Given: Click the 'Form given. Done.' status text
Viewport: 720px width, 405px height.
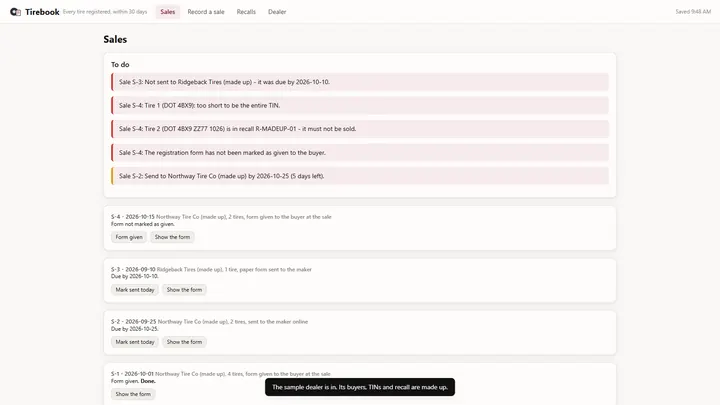Looking at the screenshot, I should [x=133, y=381].
